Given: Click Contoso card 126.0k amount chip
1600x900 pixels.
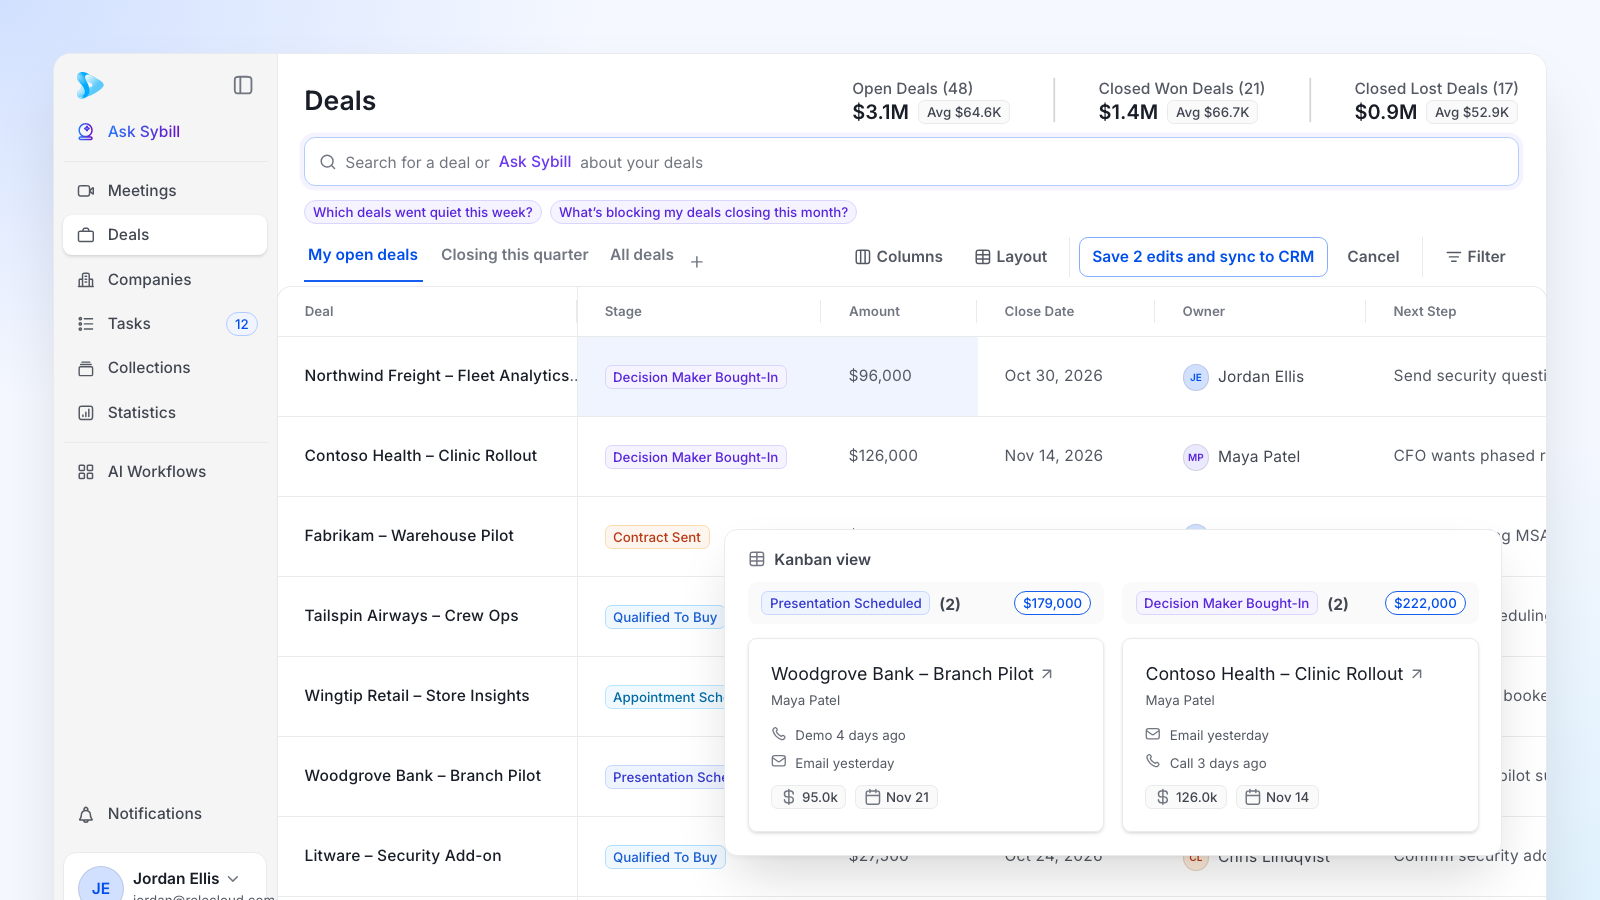Looking at the screenshot, I should pyautogui.click(x=1186, y=797).
